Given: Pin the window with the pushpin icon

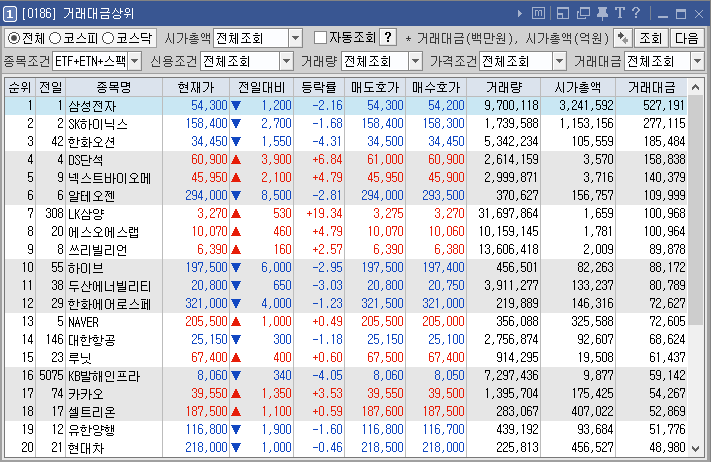Looking at the screenshot, I should pyautogui.click(x=602, y=14).
